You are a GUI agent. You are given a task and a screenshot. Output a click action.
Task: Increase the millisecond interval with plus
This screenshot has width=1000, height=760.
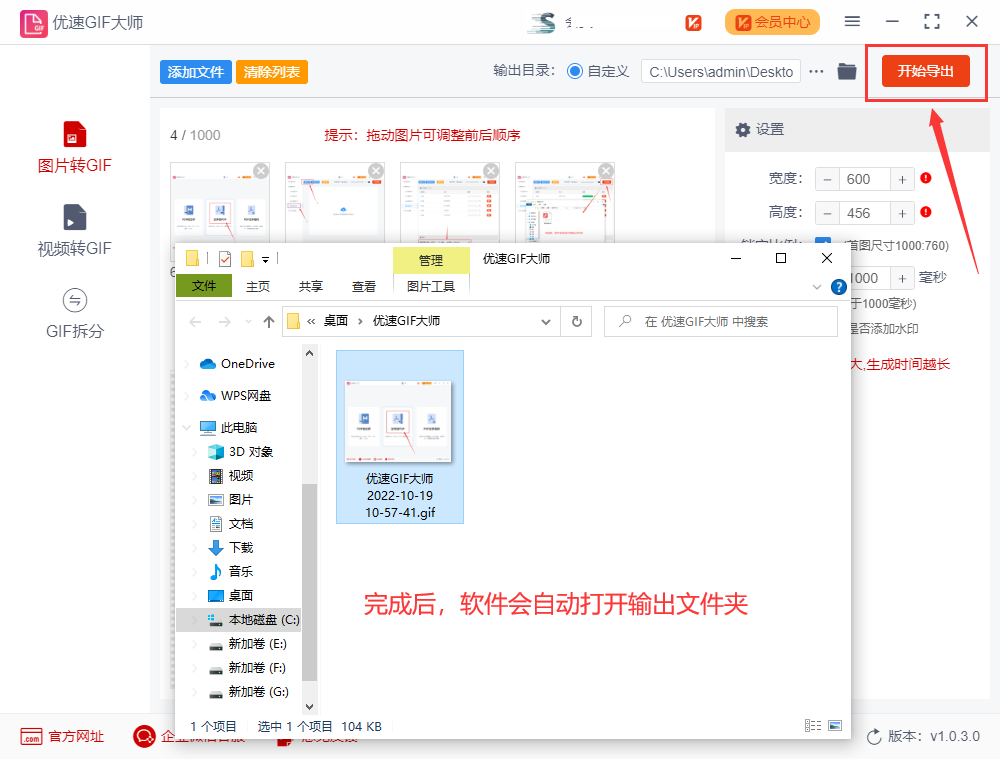[x=902, y=279]
